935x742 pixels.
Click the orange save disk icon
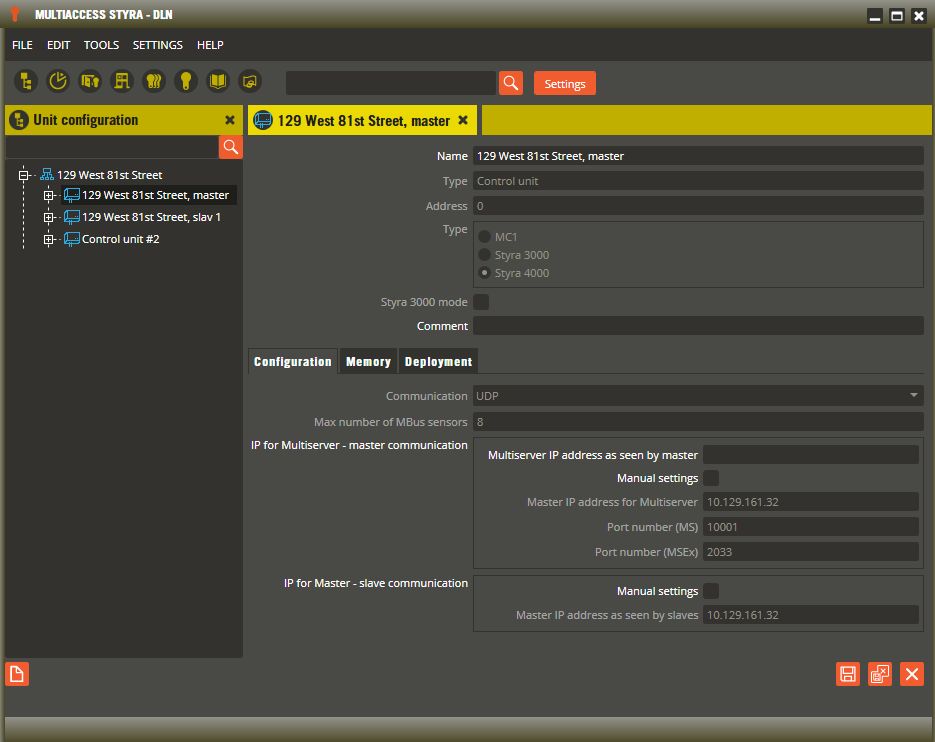pos(847,674)
